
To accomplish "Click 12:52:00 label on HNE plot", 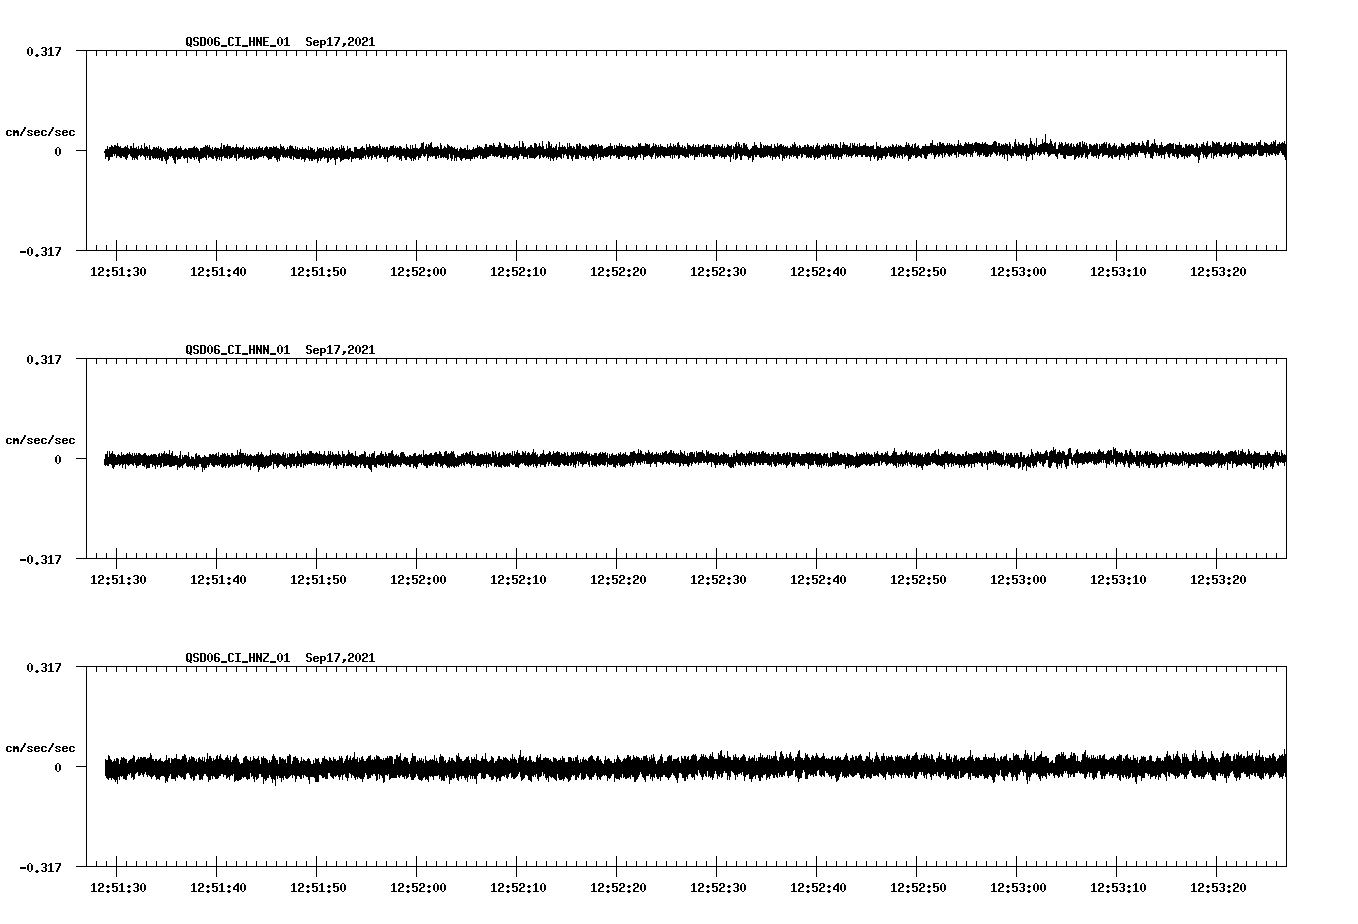I will tap(418, 272).
